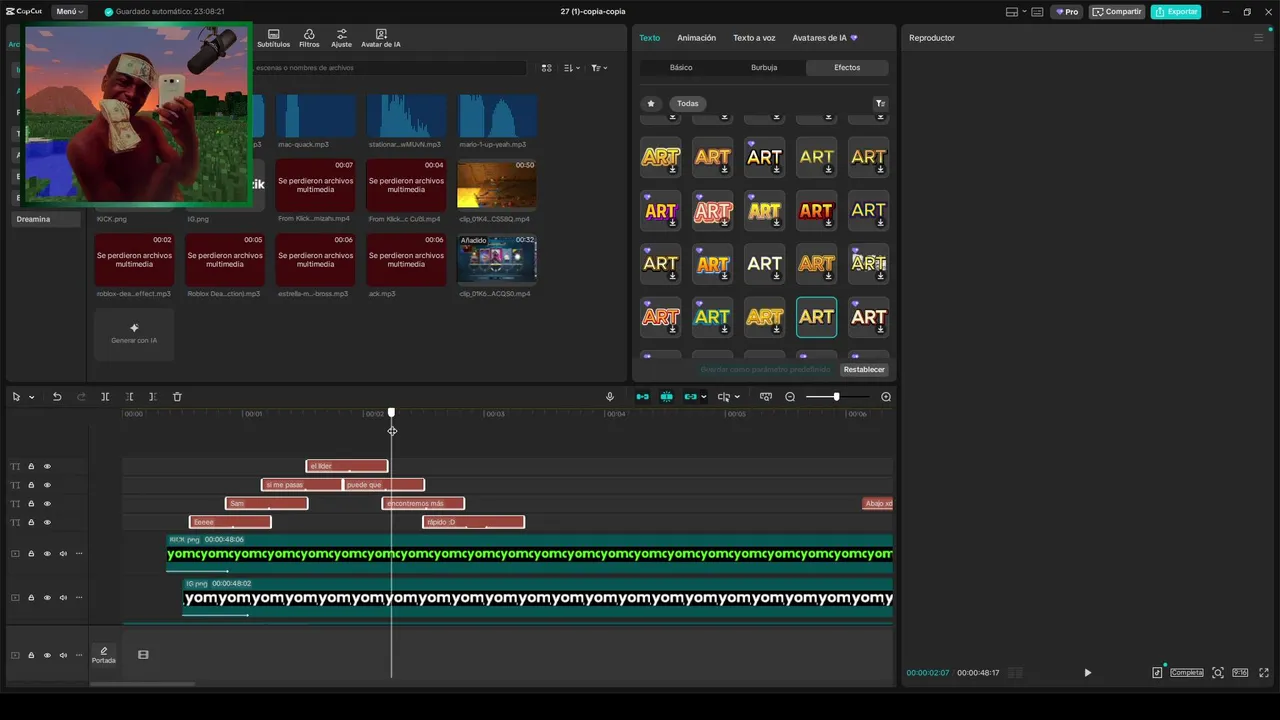
Task: Select the 'rápido :D' text clip
Action: point(473,522)
